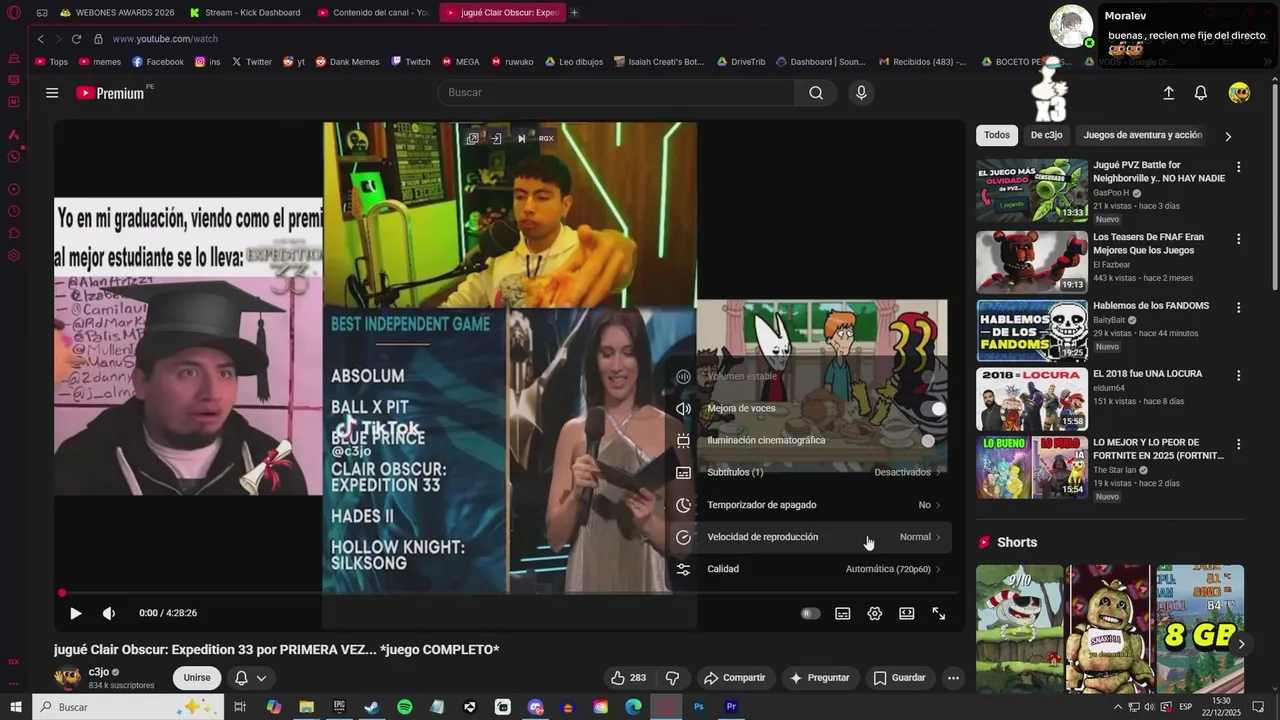Open the Dank Memes bookmark
The image size is (1280, 720).
click(348, 62)
